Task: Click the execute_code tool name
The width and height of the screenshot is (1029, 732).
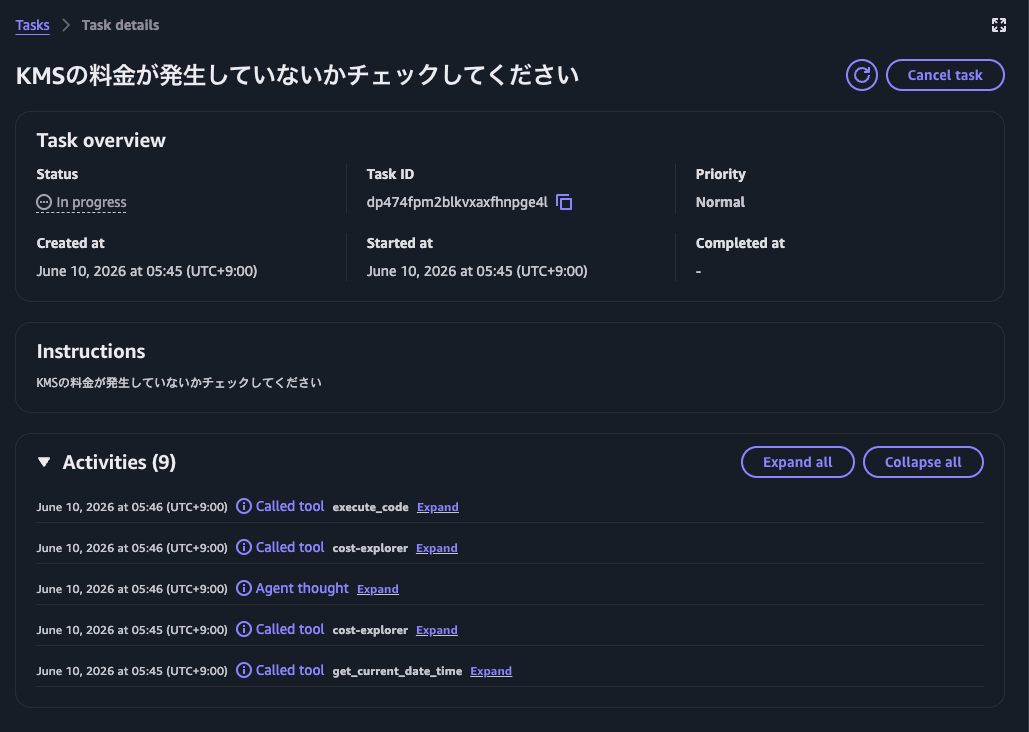Action: tap(370, 507)
